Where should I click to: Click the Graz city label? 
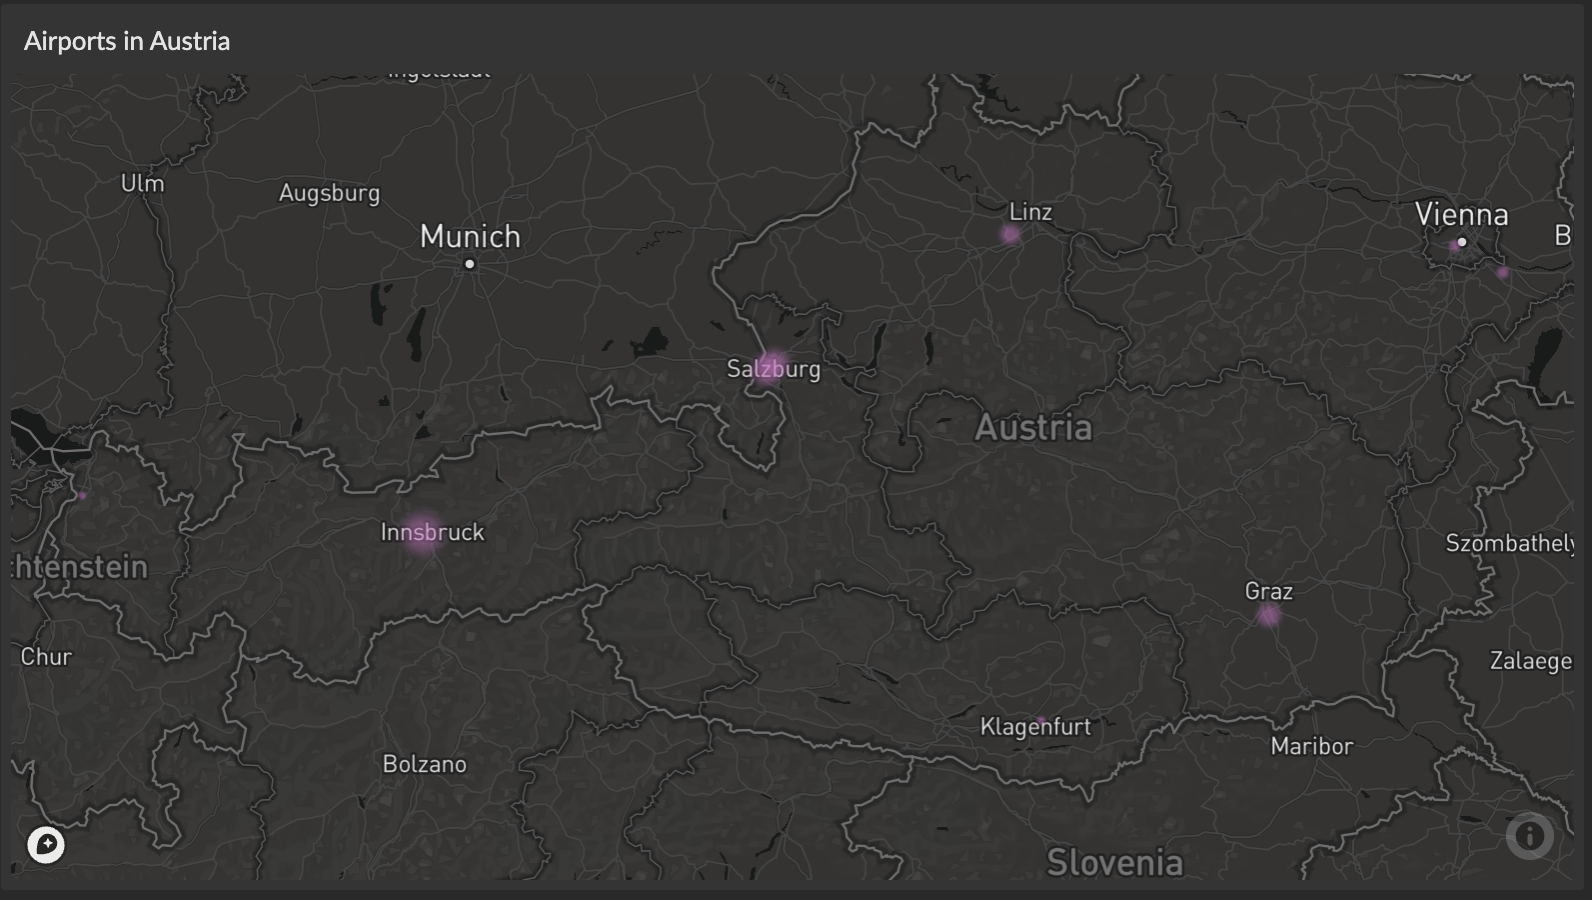1269,591
